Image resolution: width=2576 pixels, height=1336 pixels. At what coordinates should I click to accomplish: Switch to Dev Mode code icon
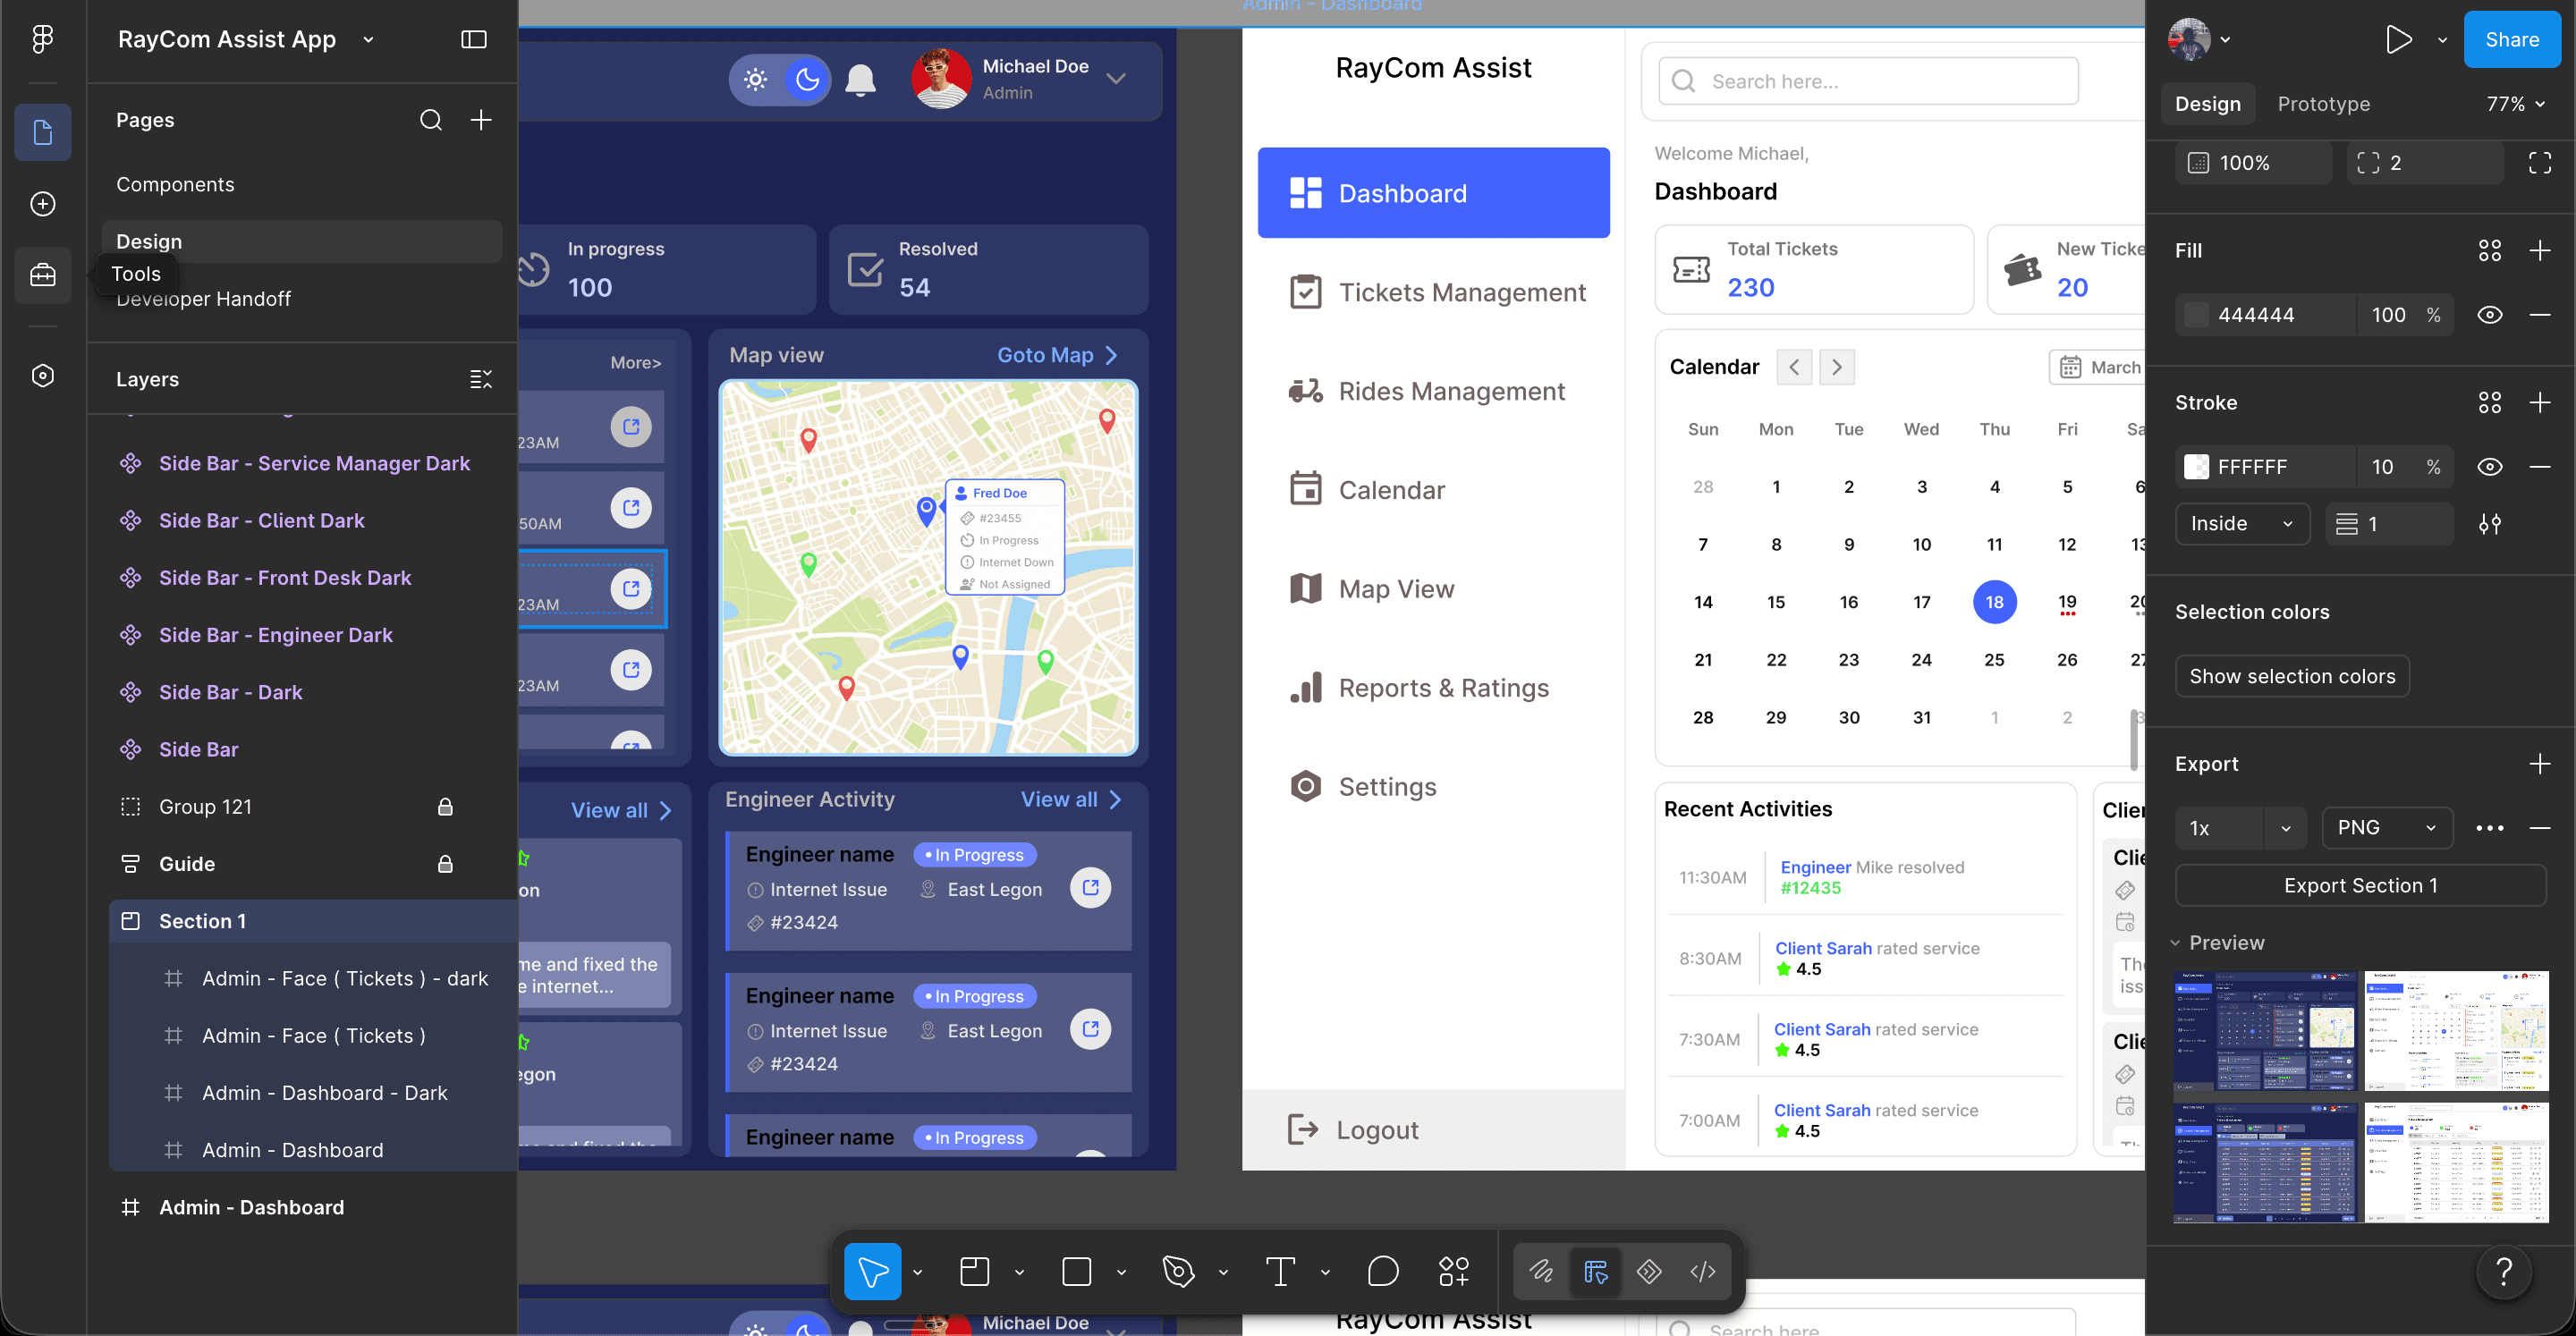pos(1703,1272)
